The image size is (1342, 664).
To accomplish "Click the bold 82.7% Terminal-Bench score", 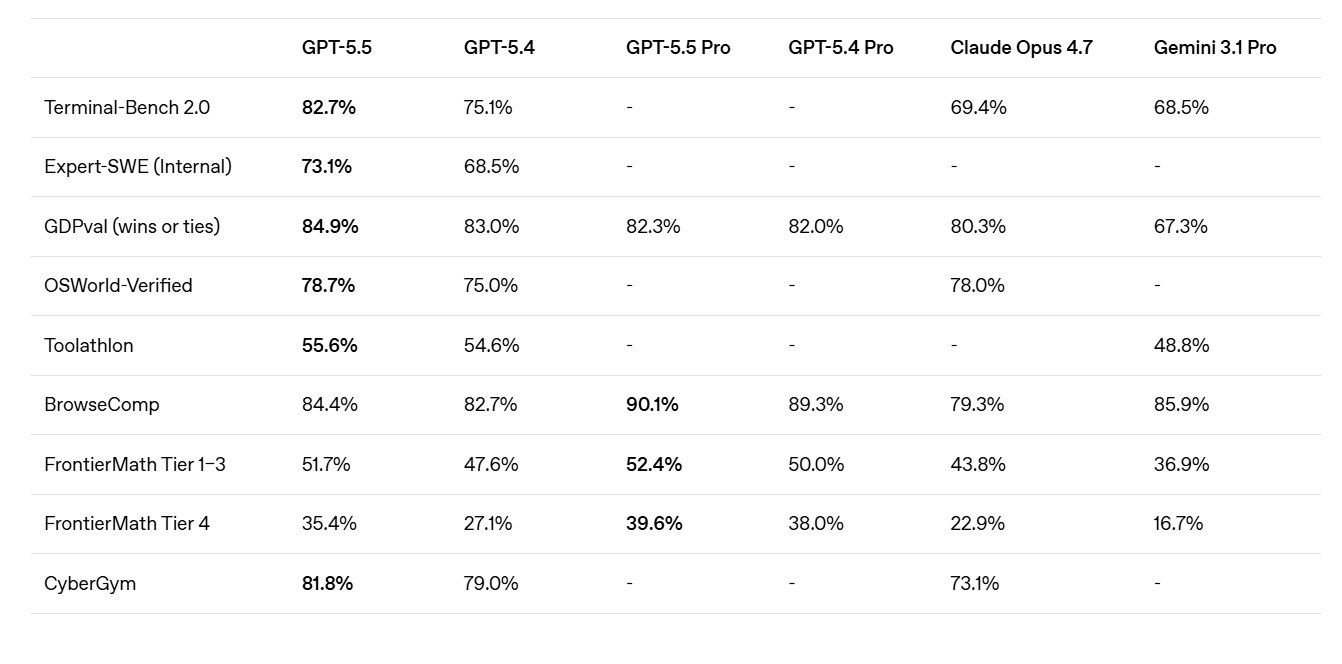I will [x=328, y=107].
